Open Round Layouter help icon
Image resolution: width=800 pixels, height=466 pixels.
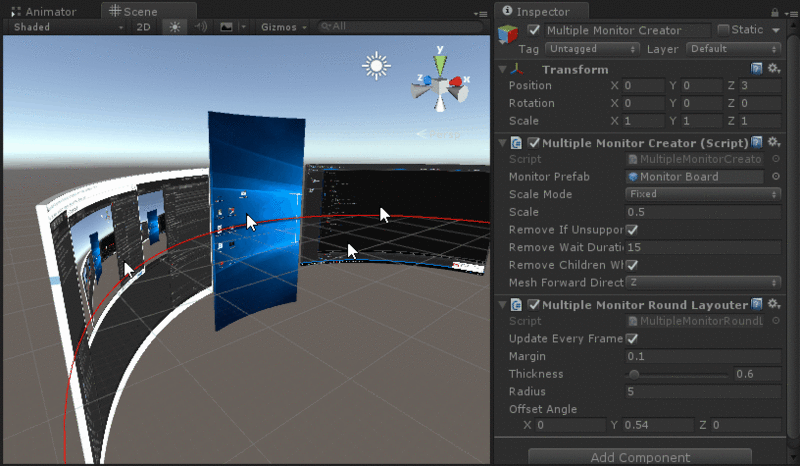click(756, 304)
